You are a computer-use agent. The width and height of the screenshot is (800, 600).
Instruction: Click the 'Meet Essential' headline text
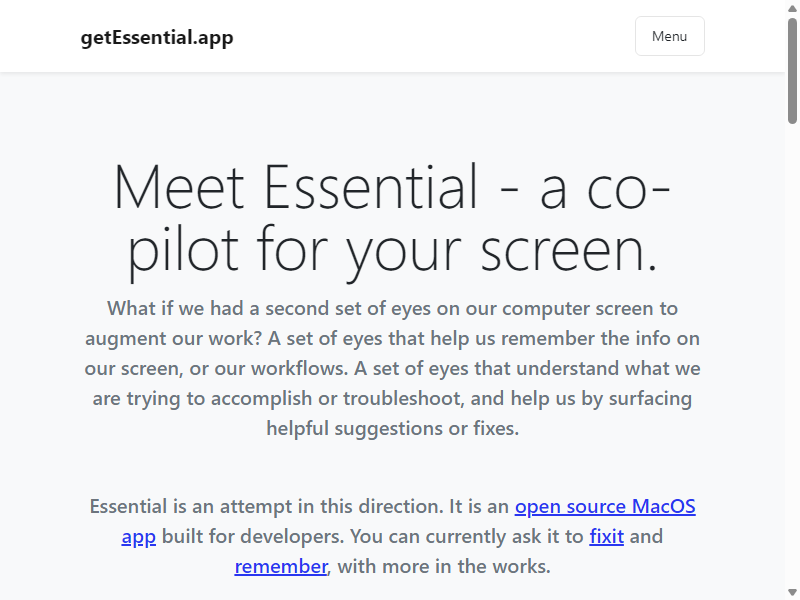(295, 187)
